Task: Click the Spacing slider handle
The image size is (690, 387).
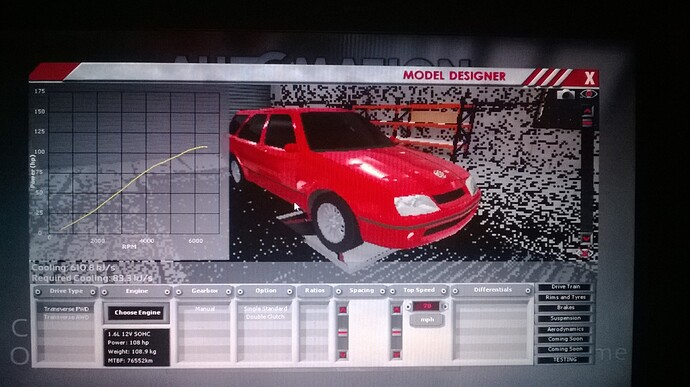Action: pyautogui.click(x=343, y=332)
